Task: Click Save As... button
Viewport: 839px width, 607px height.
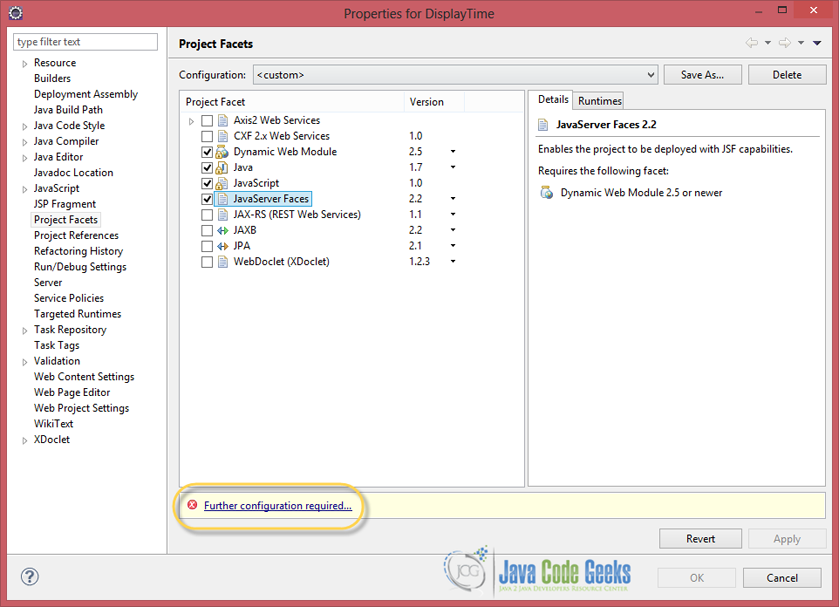Action: tap(703, 75)
